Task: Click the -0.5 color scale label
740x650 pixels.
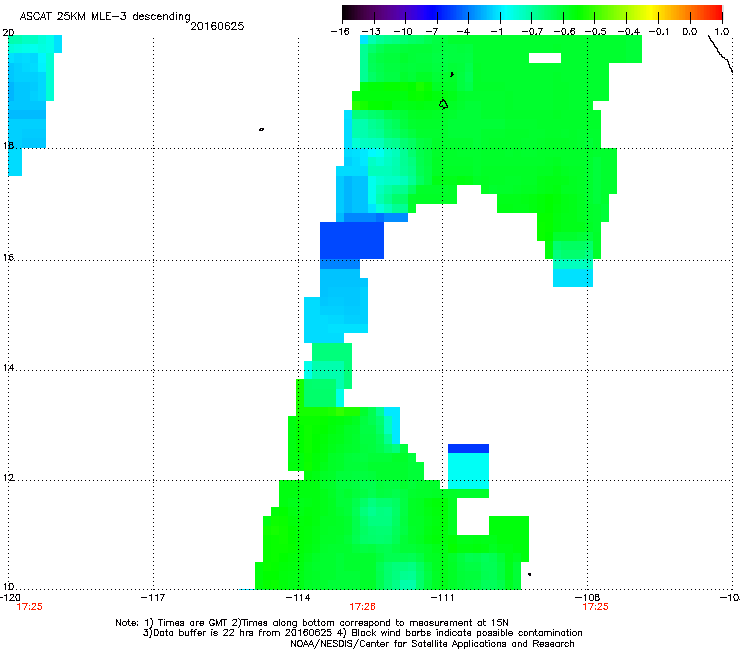Action: 595,32
